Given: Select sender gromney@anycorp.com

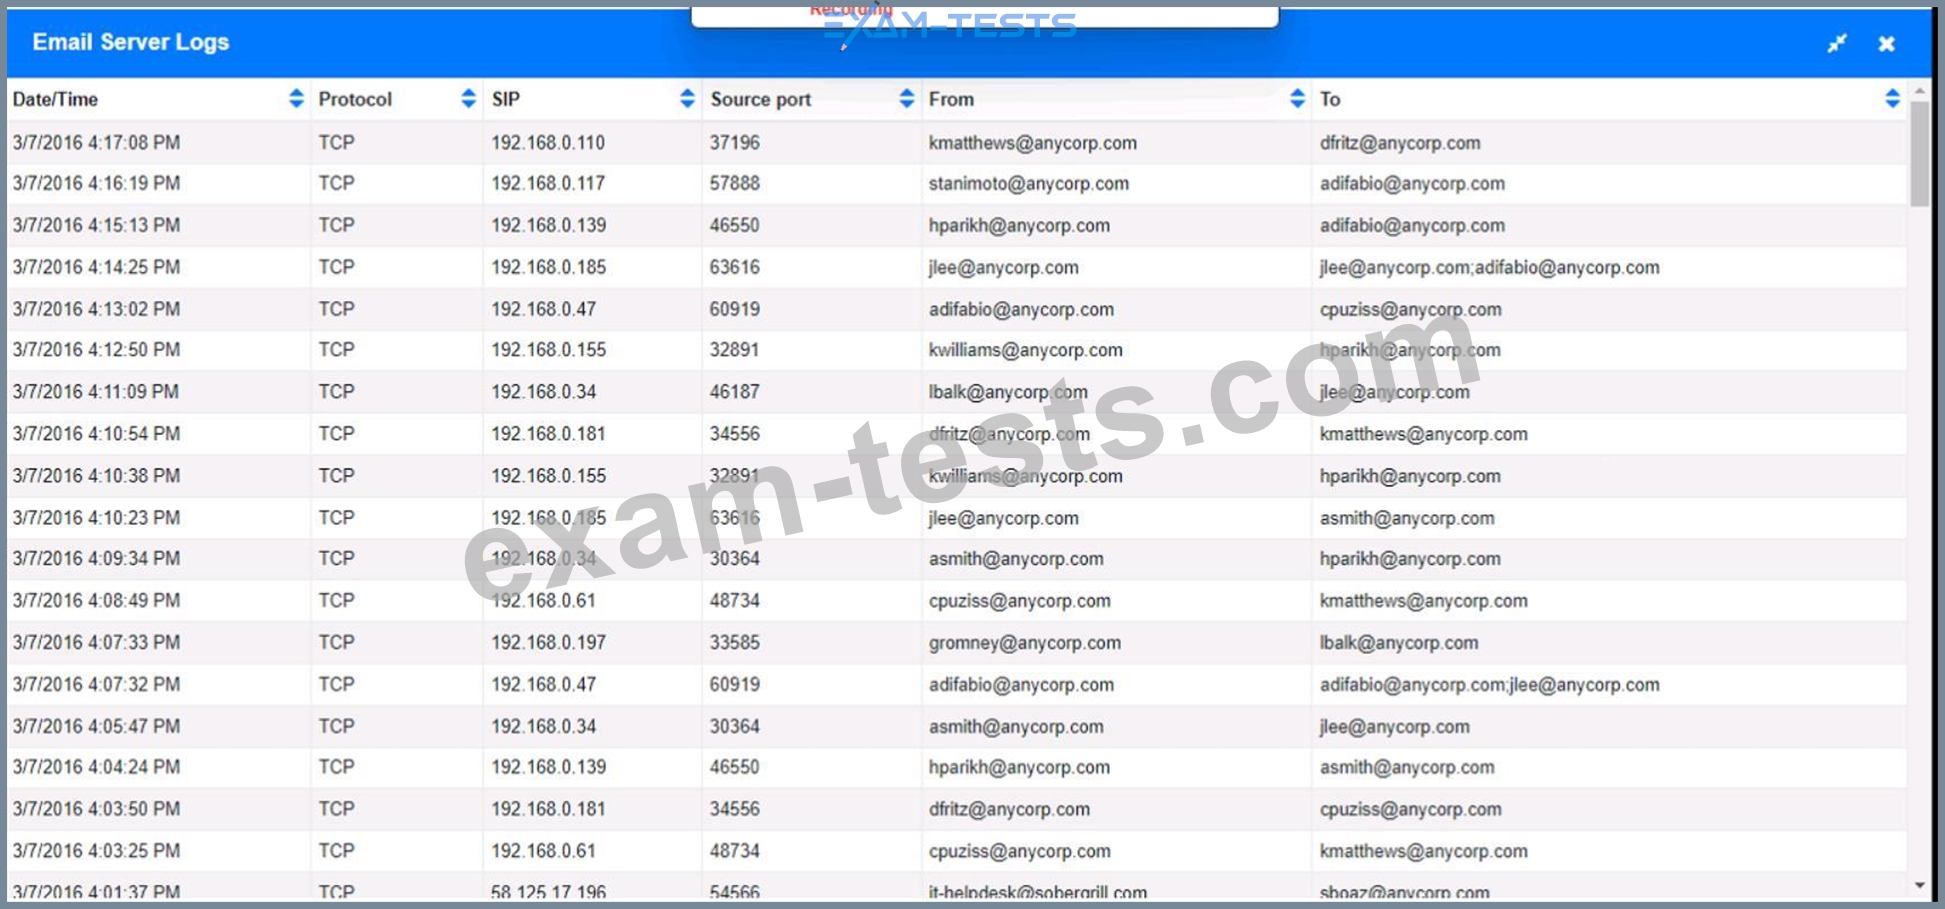Looking at the screenshot, I should 1024,643.
